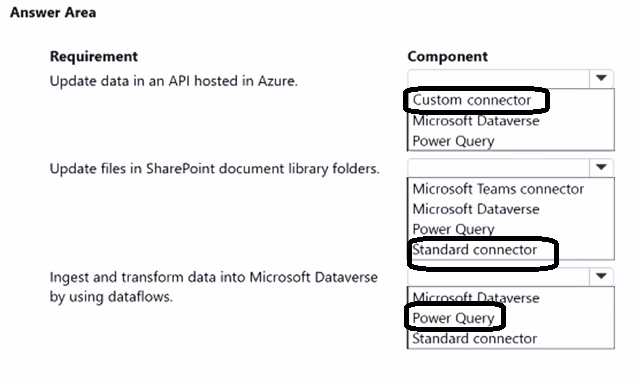Pick Power Query in first component list
The width and height of the screenshot is (643, 380).
click(x=453, y=141)
